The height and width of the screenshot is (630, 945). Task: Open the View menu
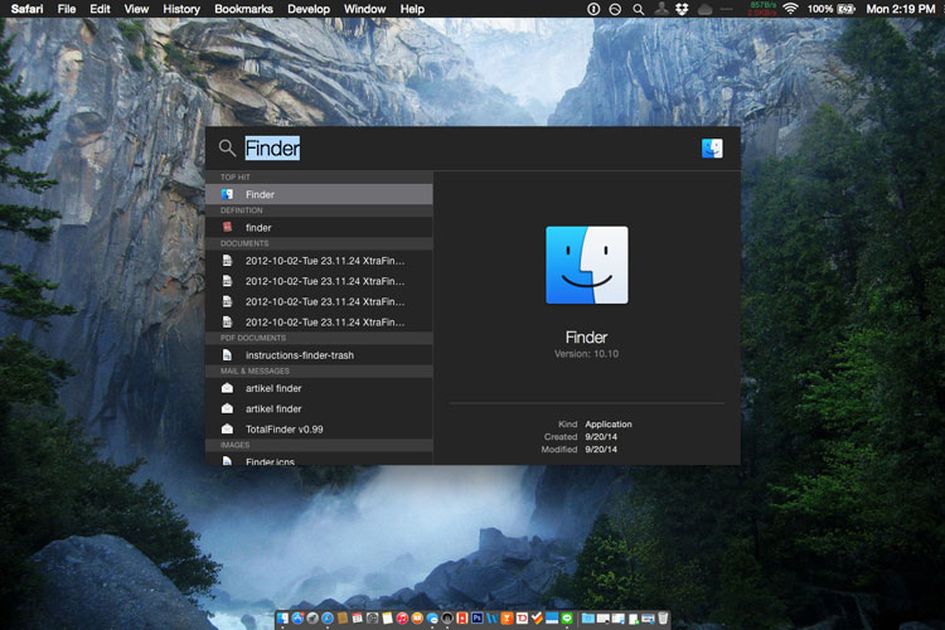[136, 9]
